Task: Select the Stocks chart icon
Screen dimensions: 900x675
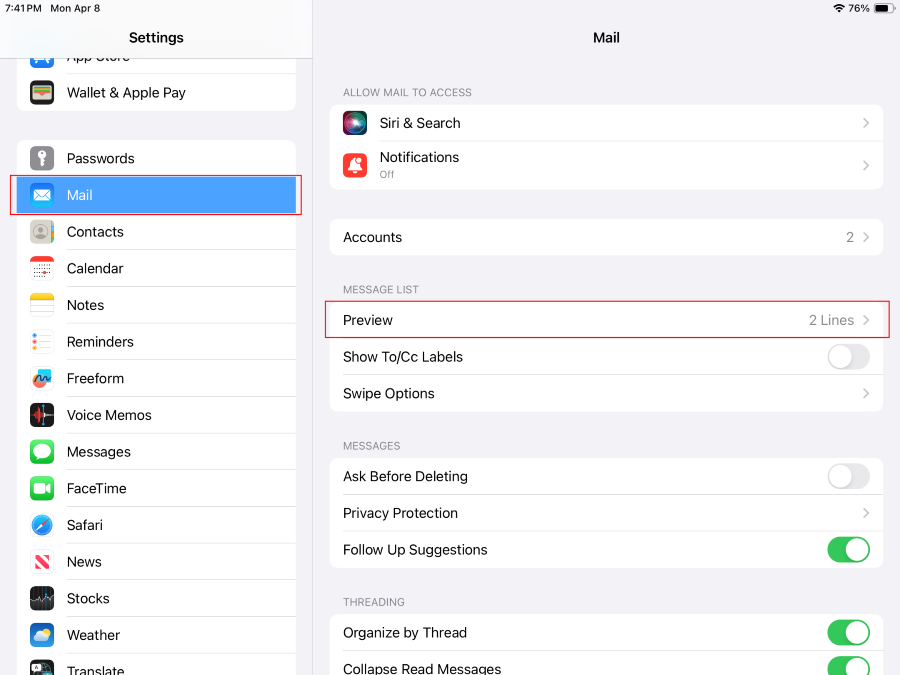Action: tap(42, 598)
